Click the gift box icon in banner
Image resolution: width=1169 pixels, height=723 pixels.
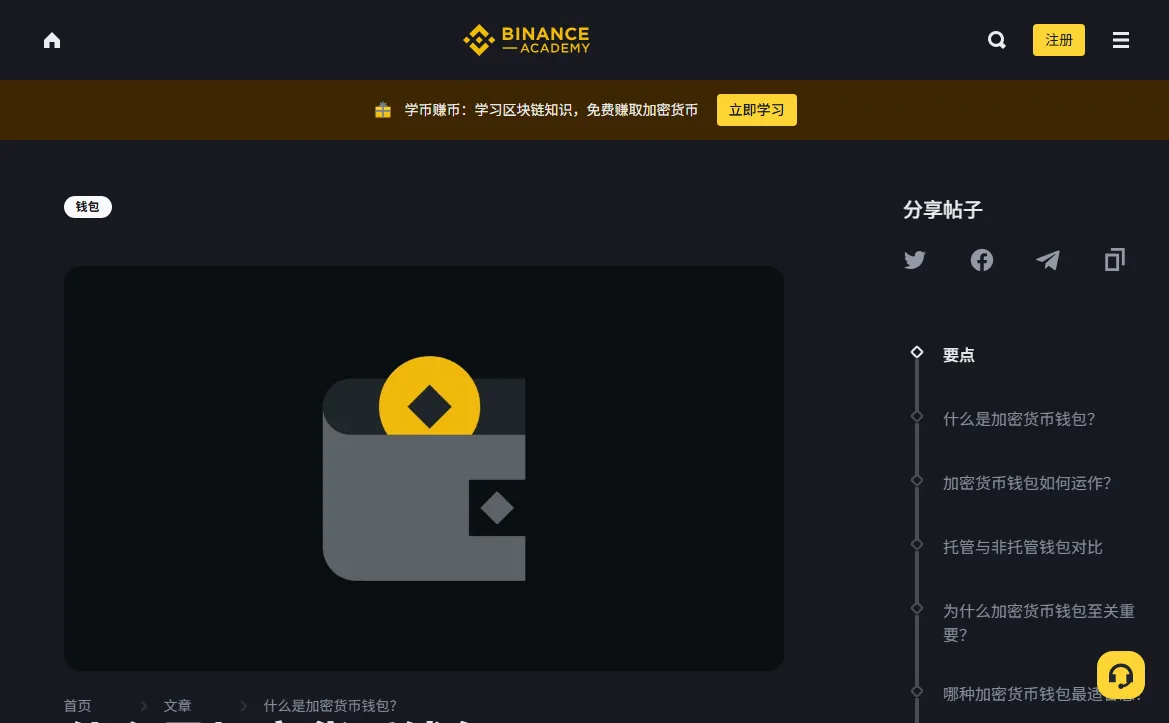coord(382,110)
